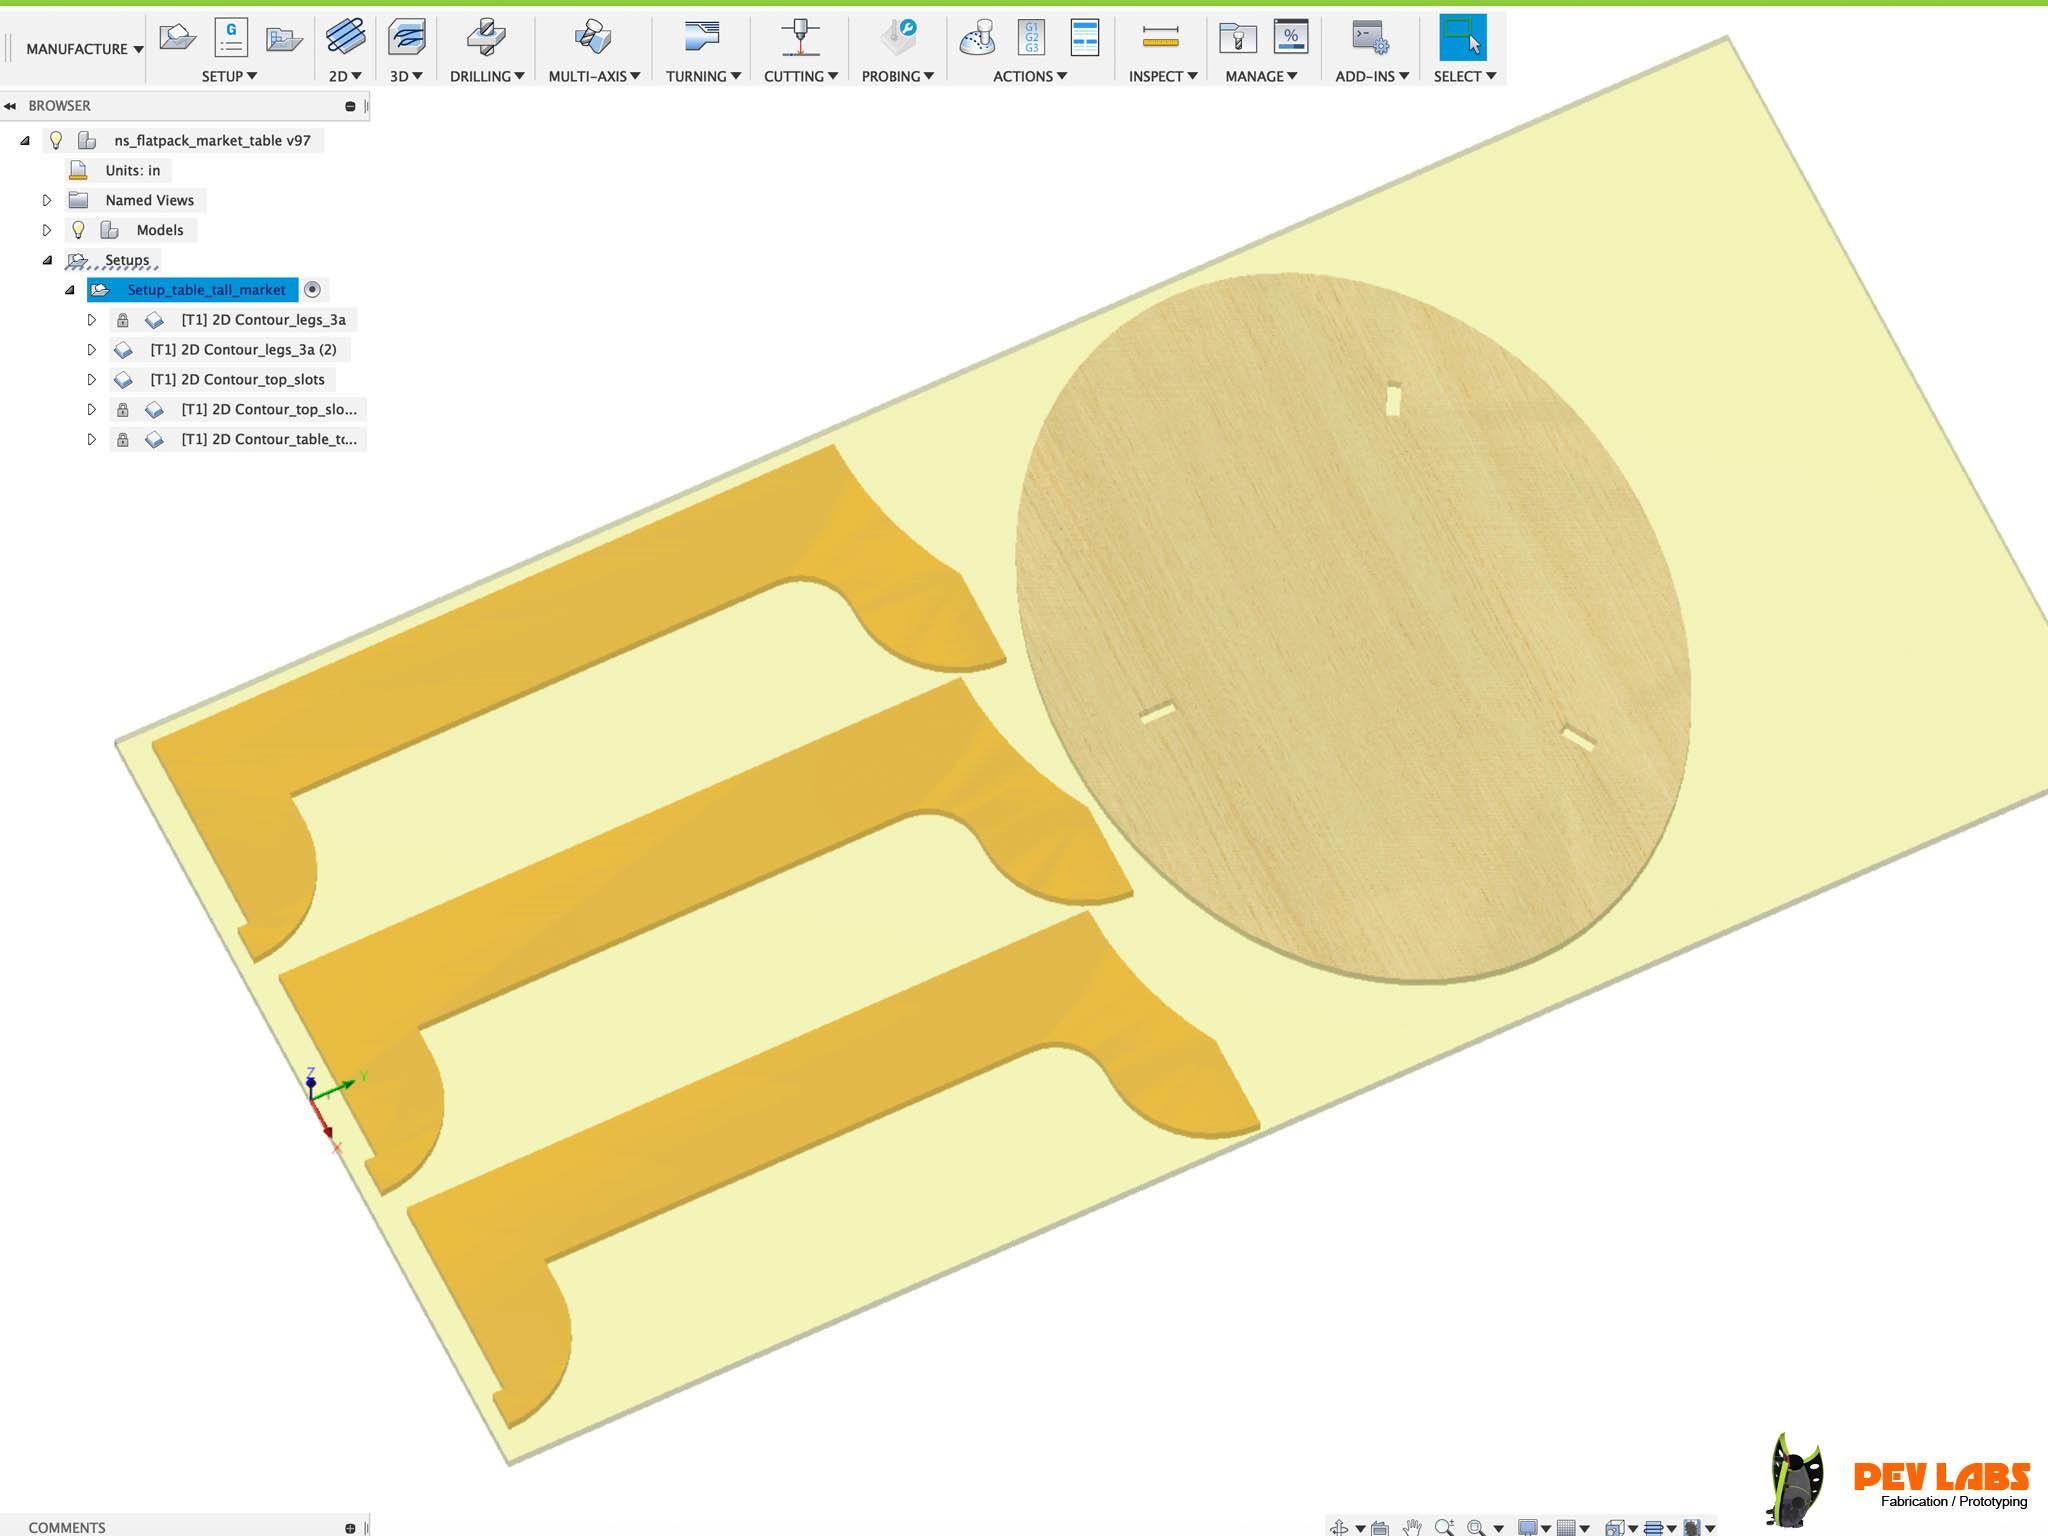The height and width of the screenshot is (1536, 2048).
Task: Click the active setup radio button
Action: [x=312, y=290]
